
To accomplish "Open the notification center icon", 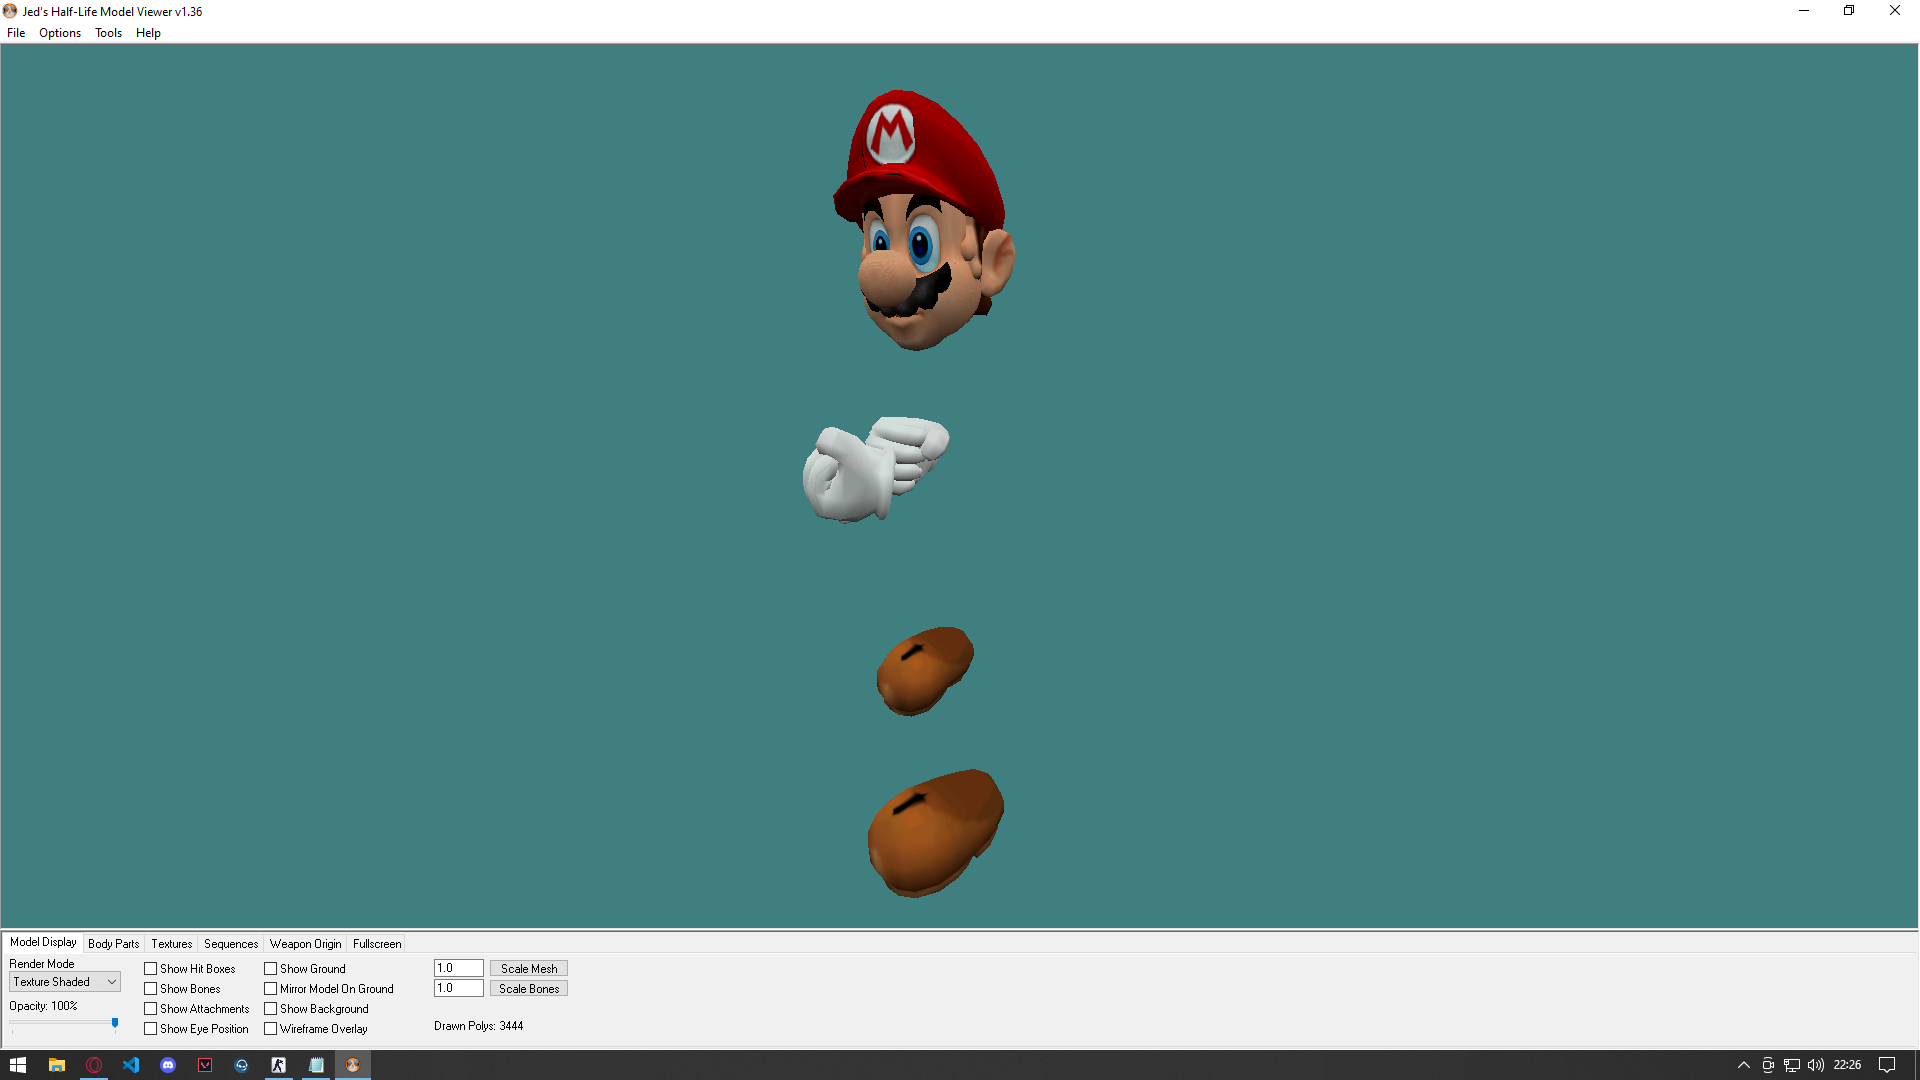I will coord(1887,1065).
